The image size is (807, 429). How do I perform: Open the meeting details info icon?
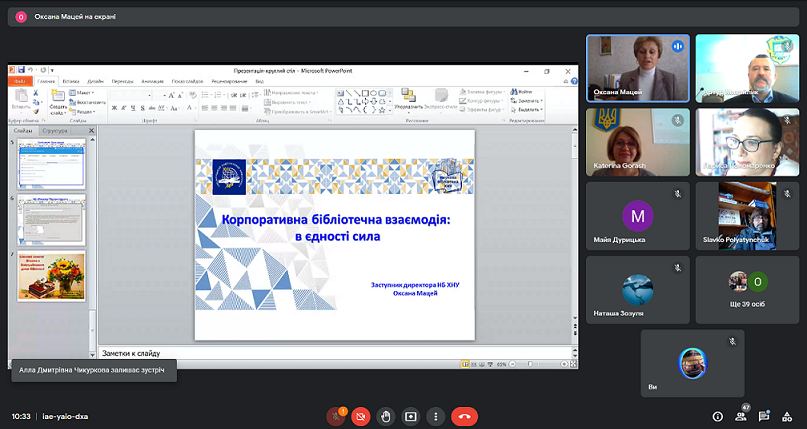pos(717,416)
